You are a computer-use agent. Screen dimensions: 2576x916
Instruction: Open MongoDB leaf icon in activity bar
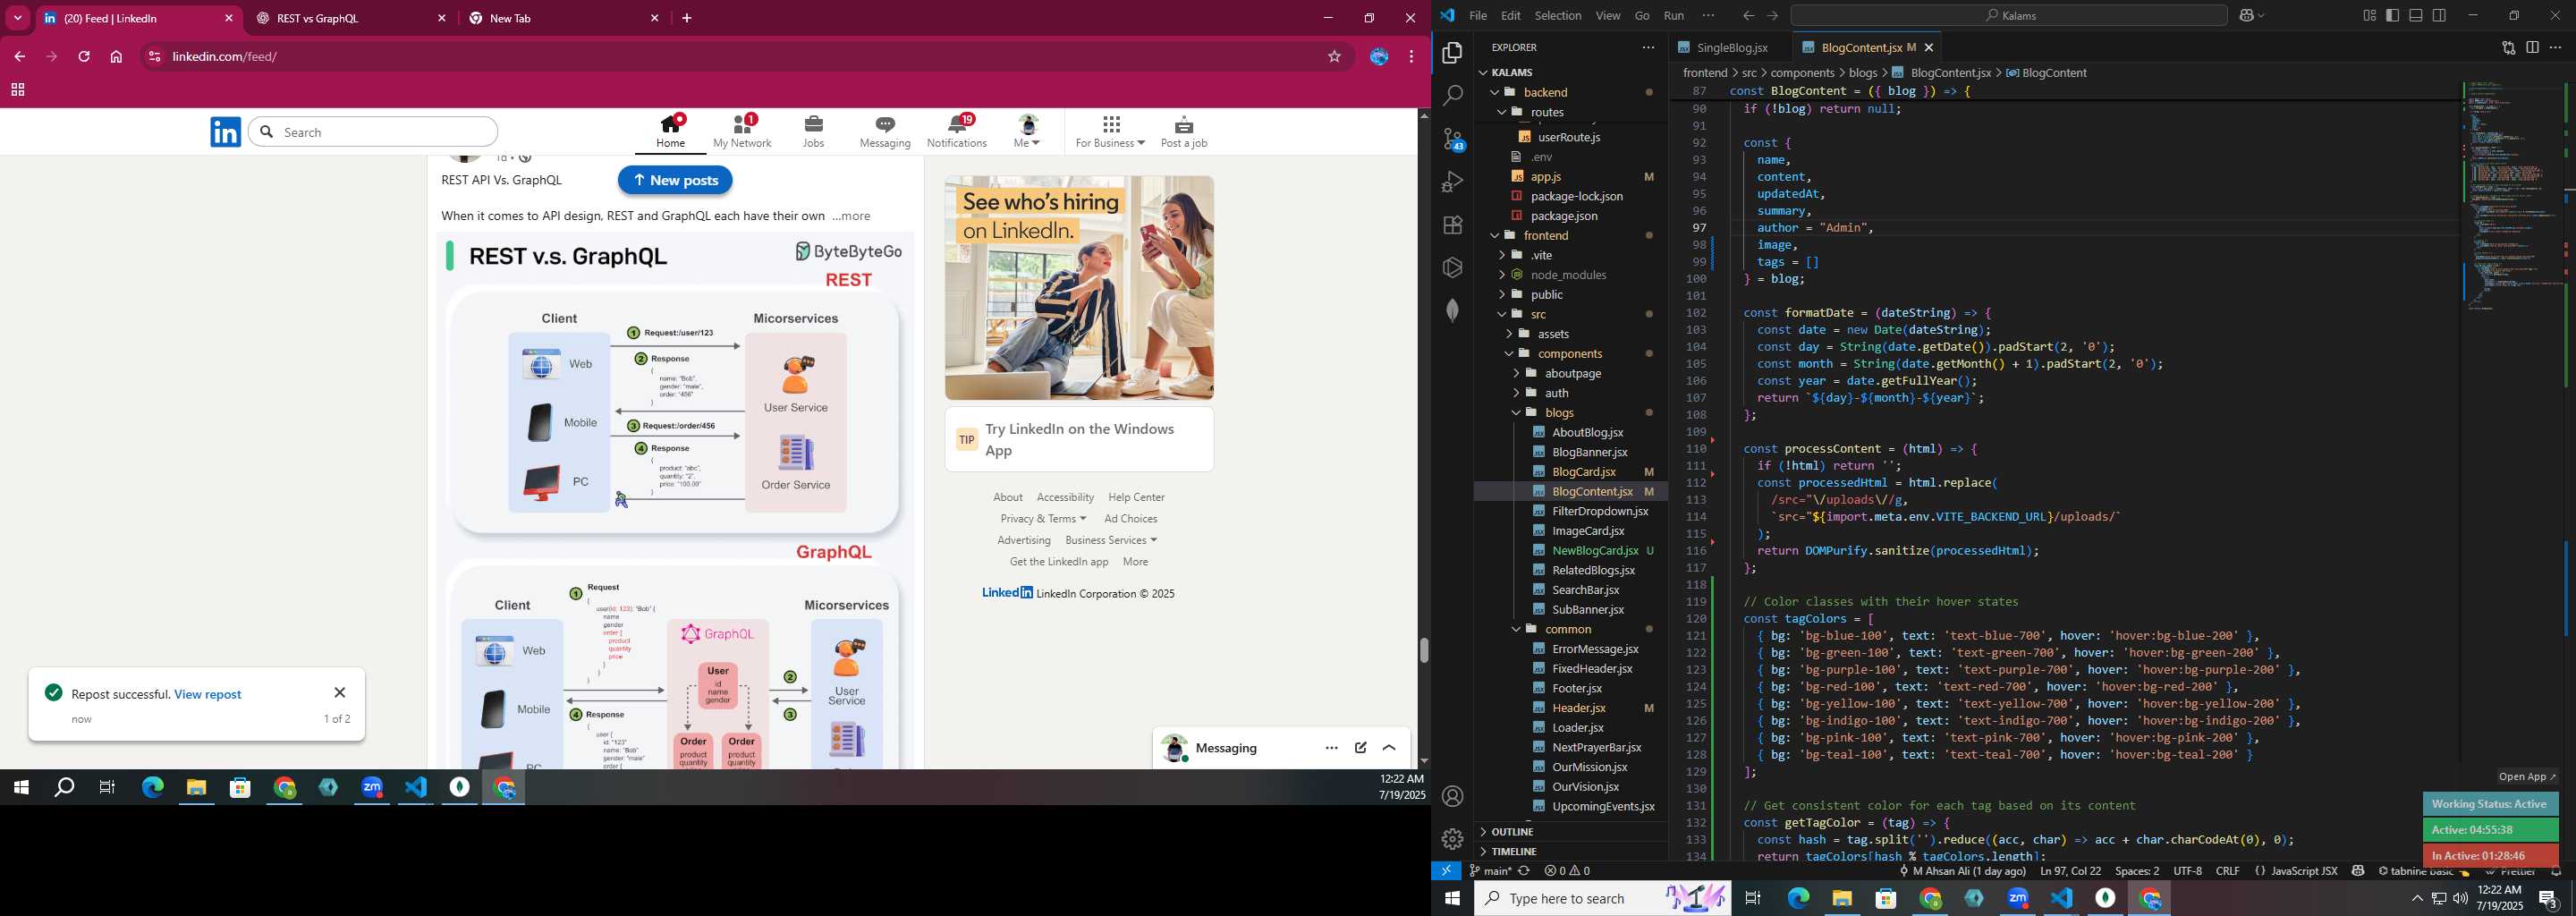point(1452,310)
